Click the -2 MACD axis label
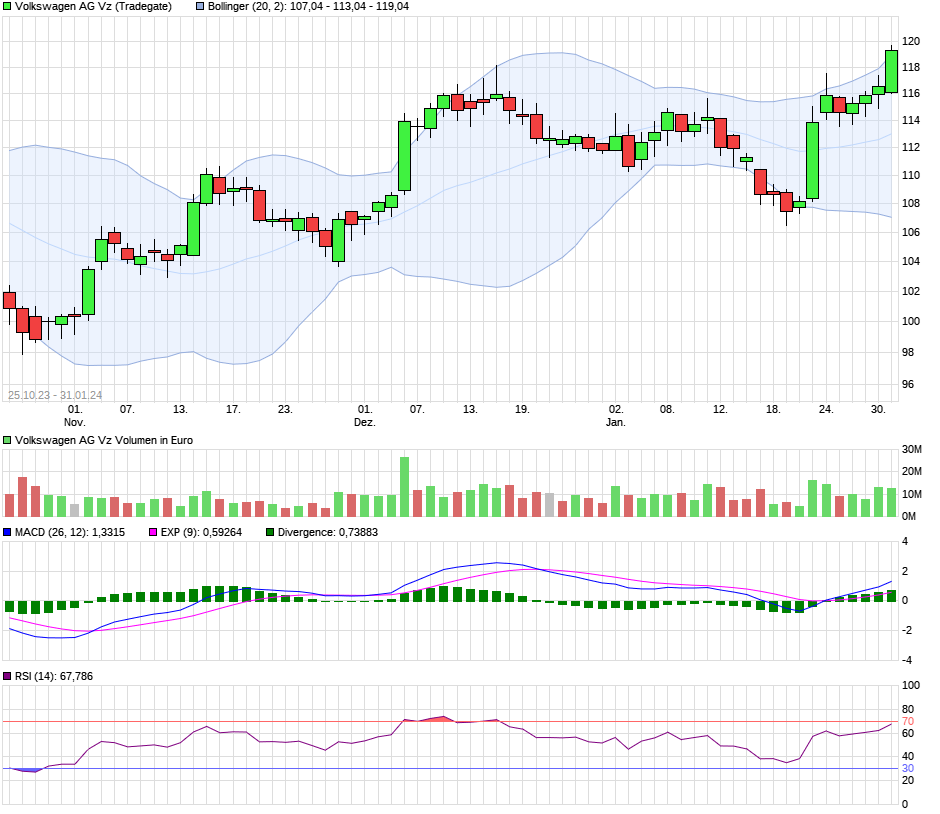 click(906, 630)
